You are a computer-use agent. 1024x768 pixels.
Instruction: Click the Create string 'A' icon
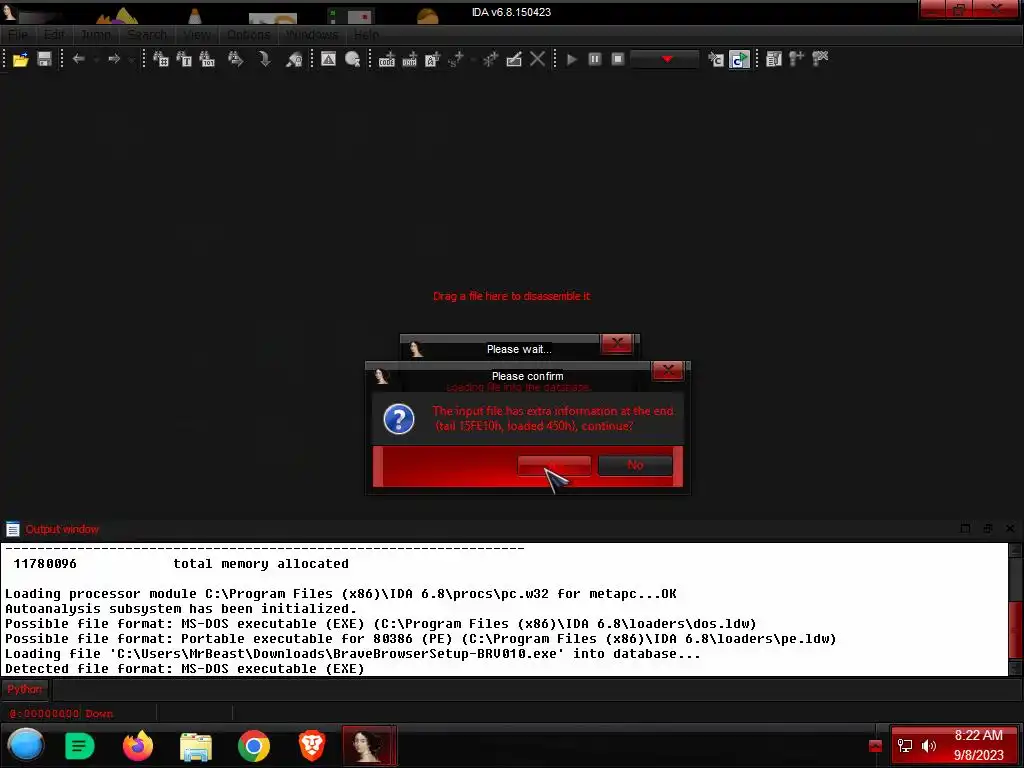432,59
